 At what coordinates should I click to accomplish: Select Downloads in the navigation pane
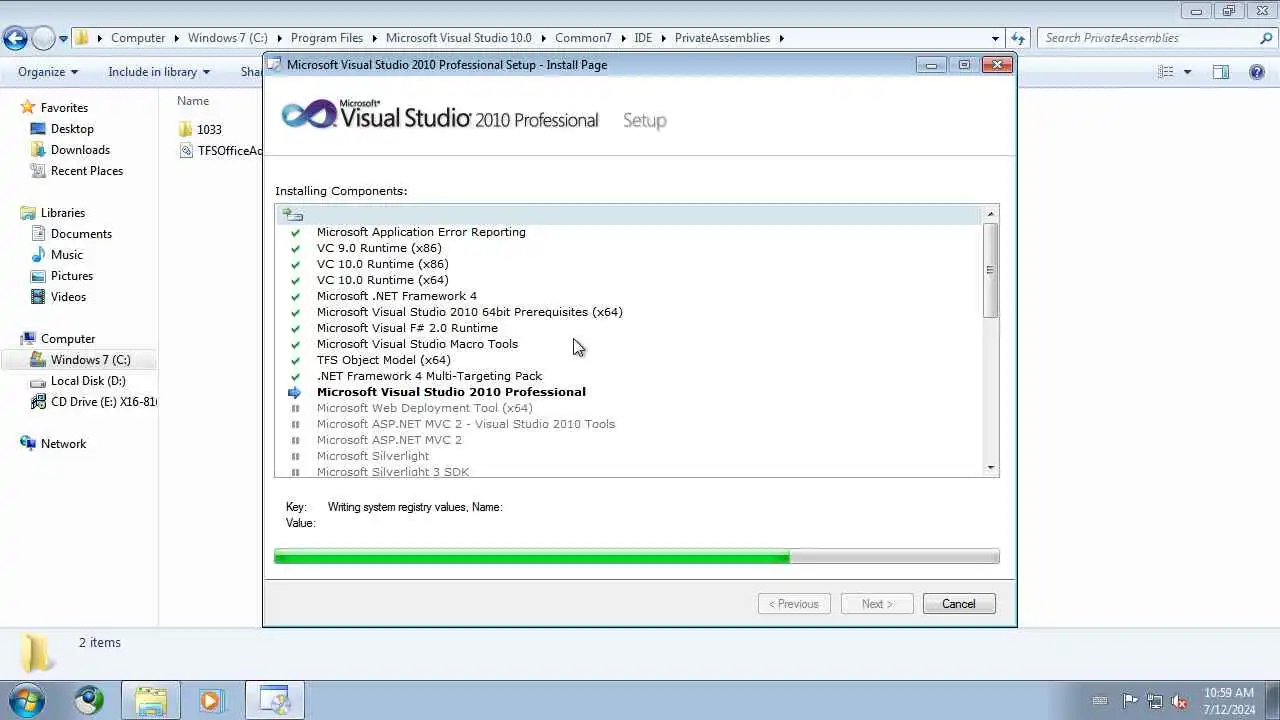[80, 150]
